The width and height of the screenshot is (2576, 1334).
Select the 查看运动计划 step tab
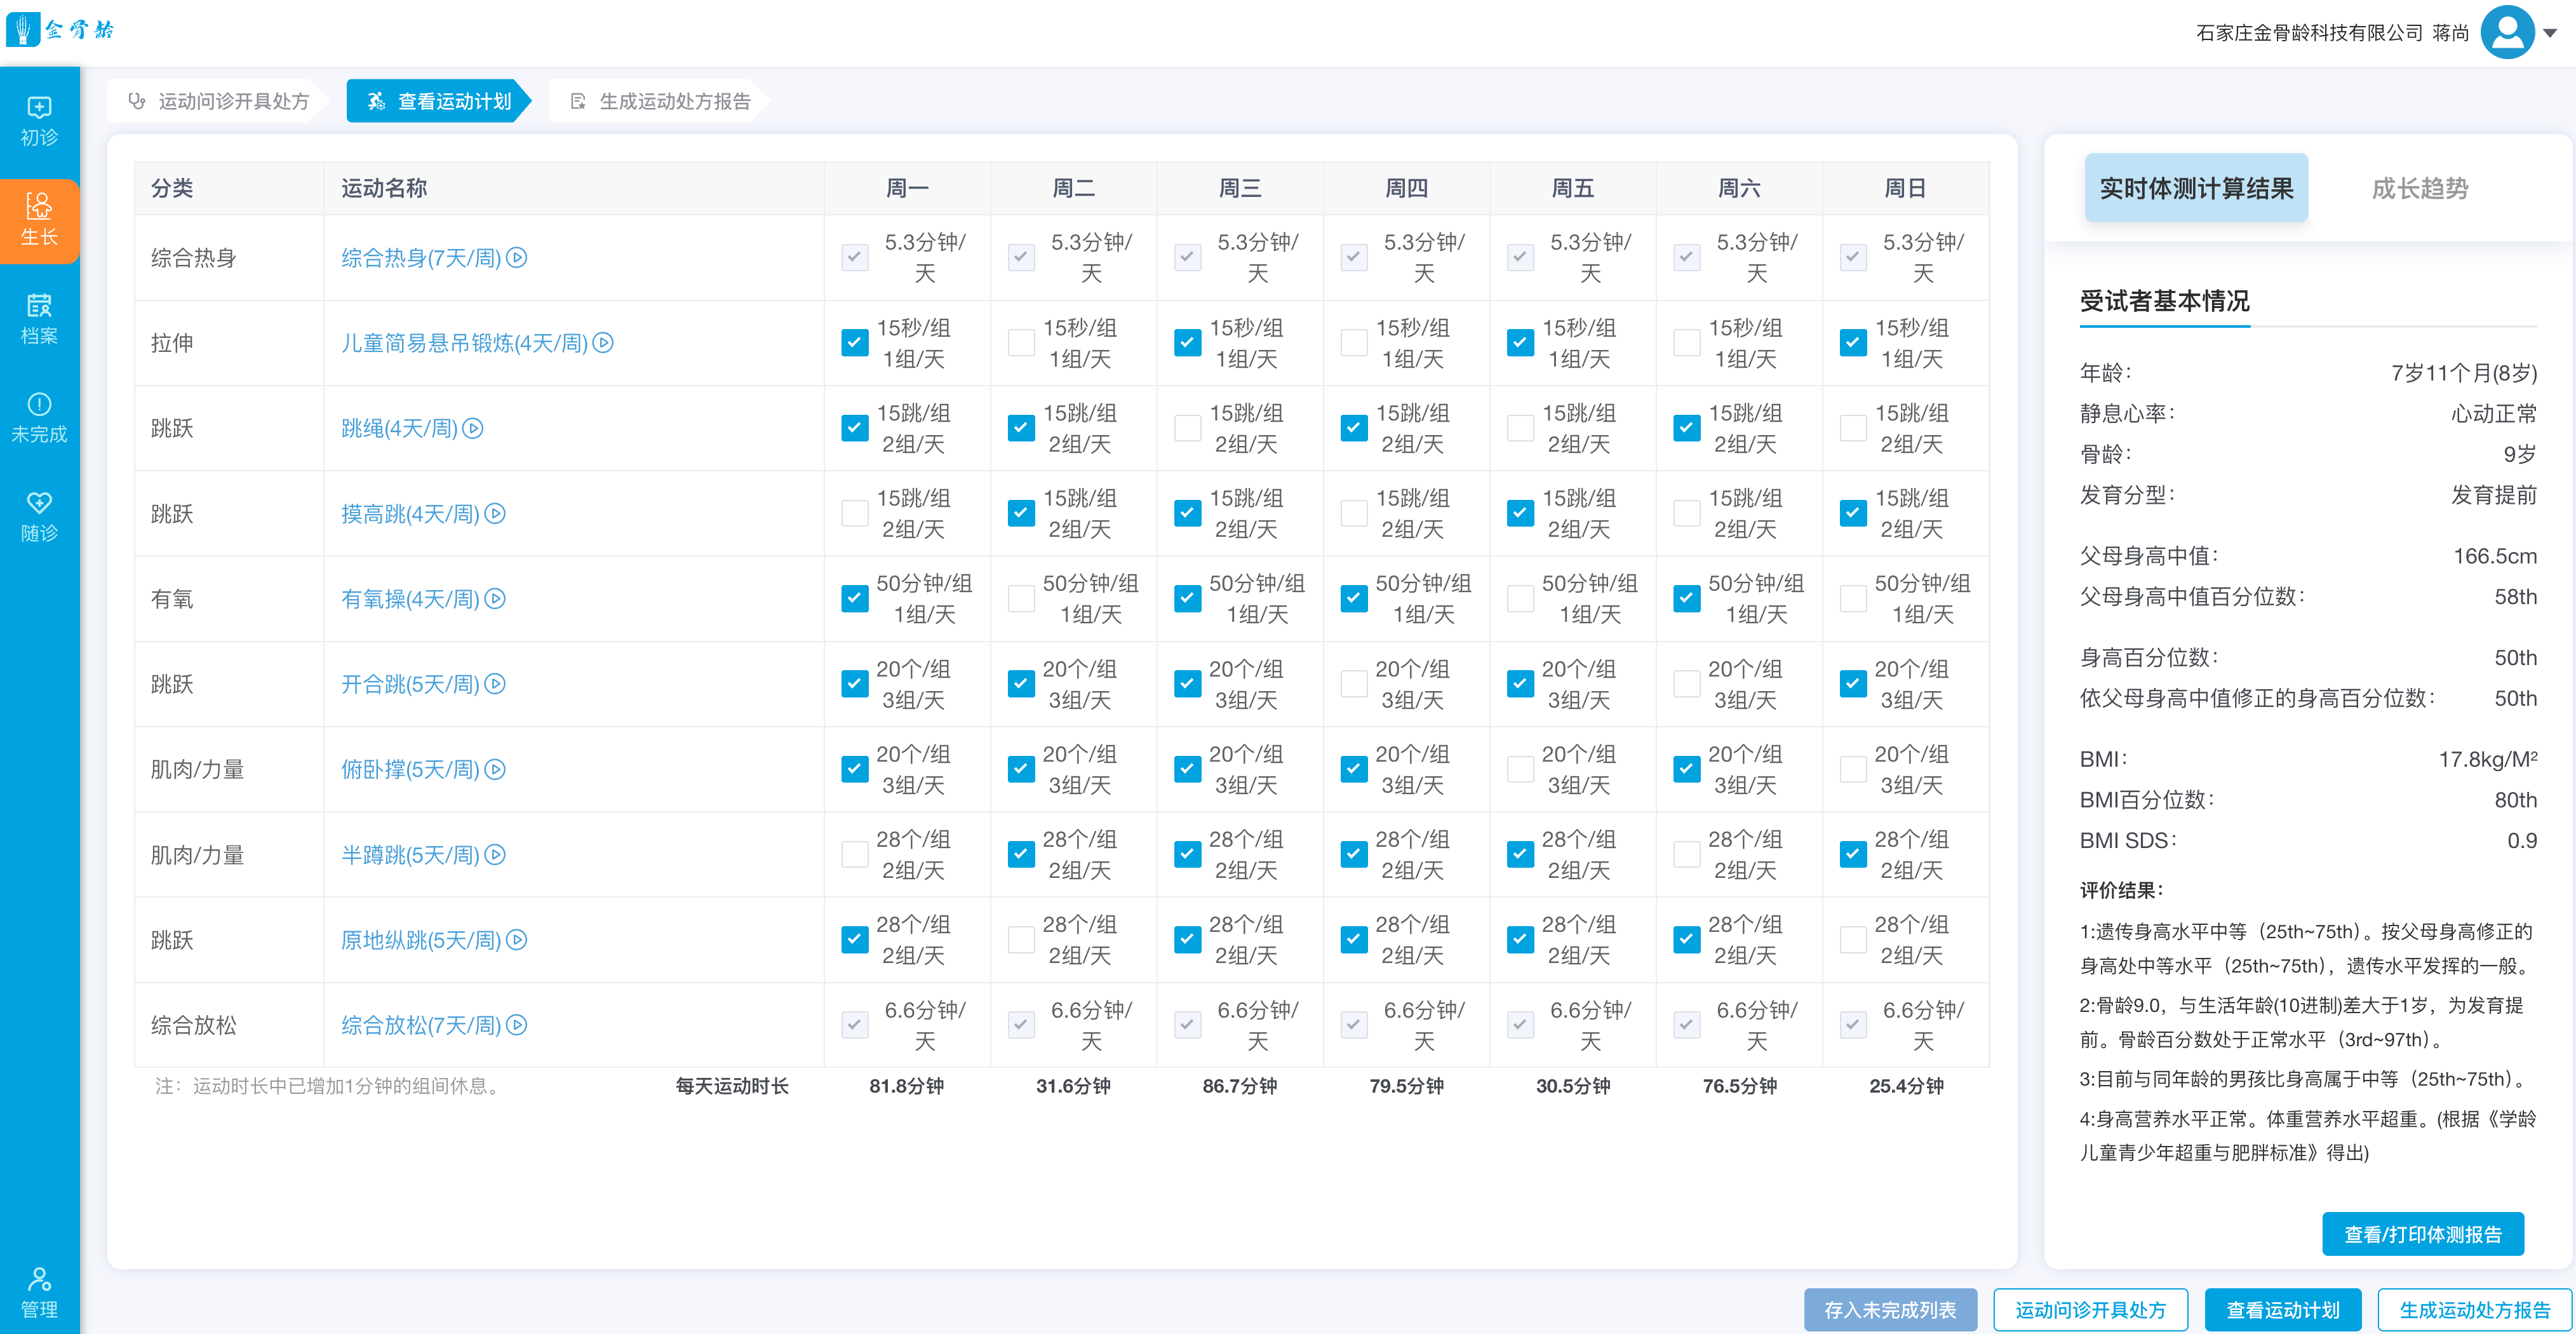tap(439, 101)
